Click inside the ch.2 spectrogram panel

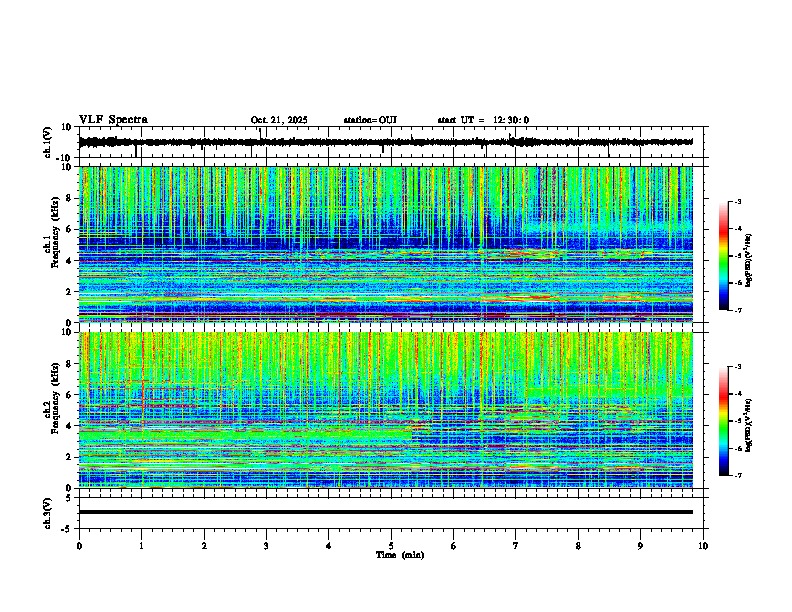pyautogui.click(x=385, y=410)
